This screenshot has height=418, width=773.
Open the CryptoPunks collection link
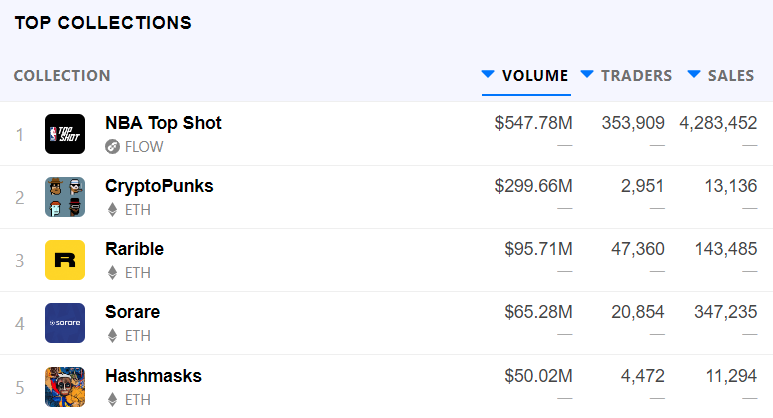click(x=159, y=186)
